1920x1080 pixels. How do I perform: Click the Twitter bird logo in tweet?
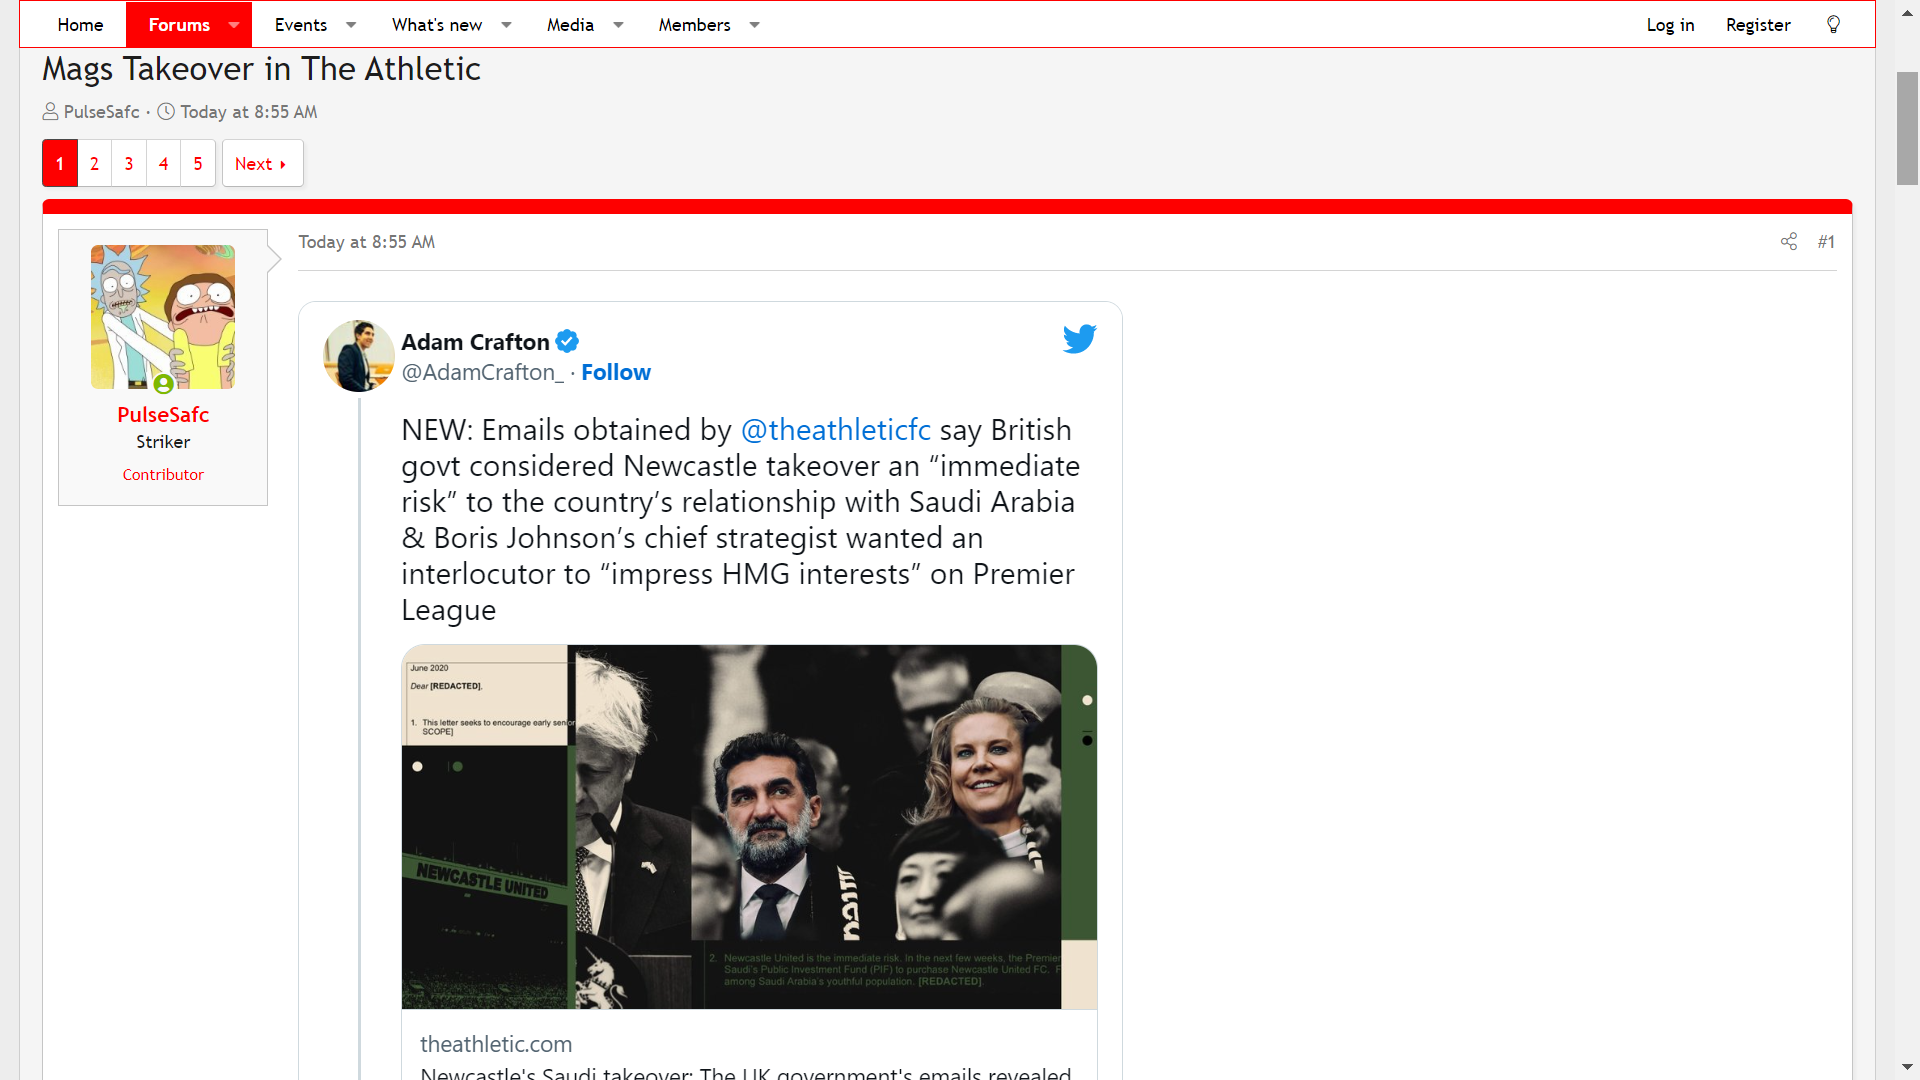click(x=1079, y=339)
